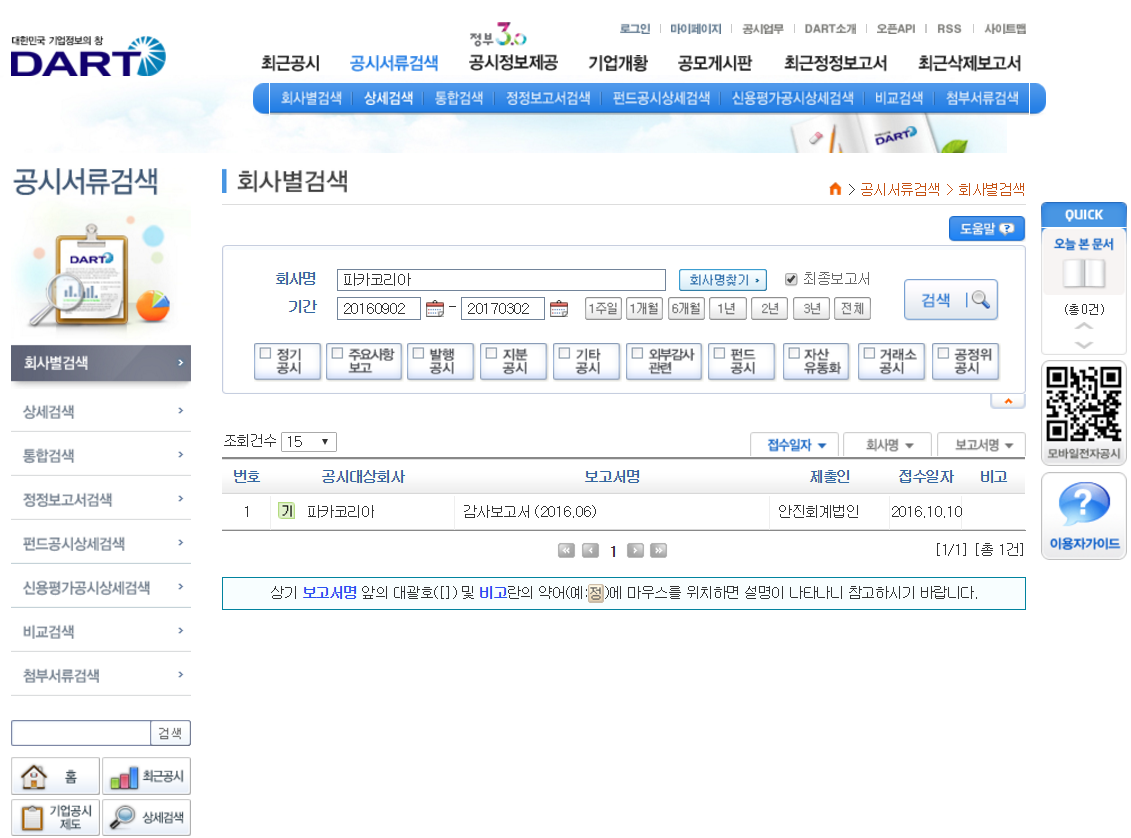Open the 감사보고서 (2016.06) report link
The width and height of the screenshot is (1131, 838).
(x=529, y=512)
